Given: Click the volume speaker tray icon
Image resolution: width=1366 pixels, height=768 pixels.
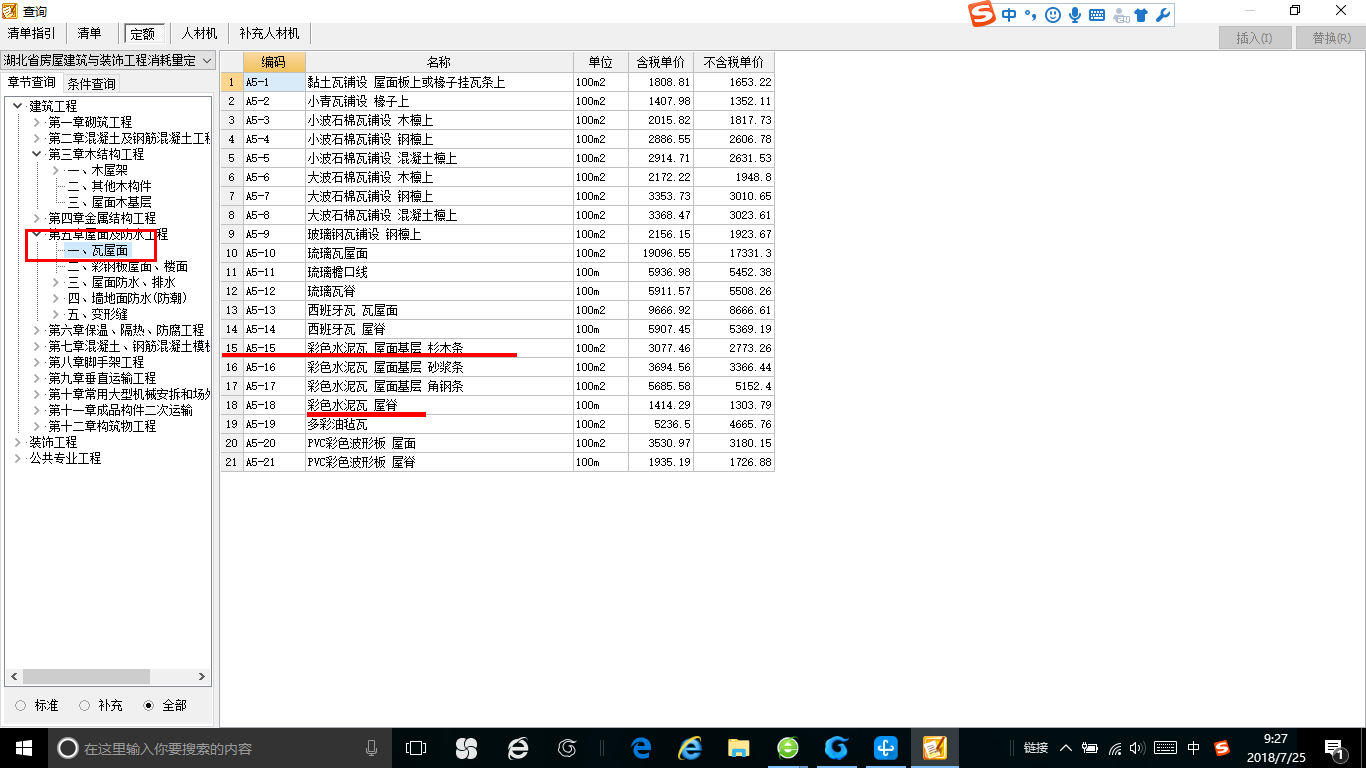Looking at the screenshot, I should [1137, 748].
